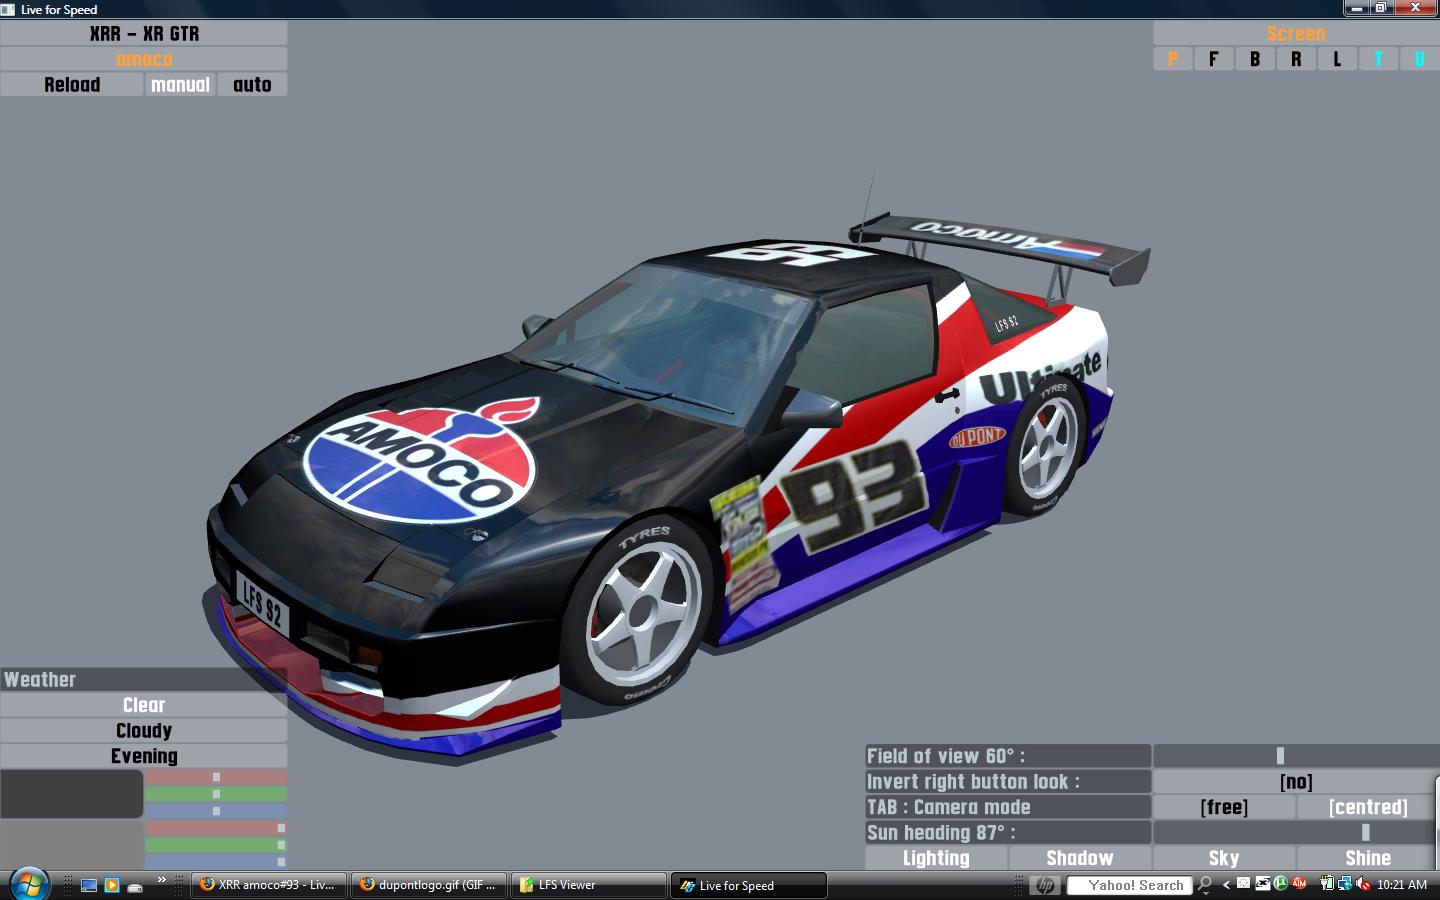The width and height of the screenshot is (1440, 900).
Task: Set camera mode to [free]
Action: tap(1224, 807)
